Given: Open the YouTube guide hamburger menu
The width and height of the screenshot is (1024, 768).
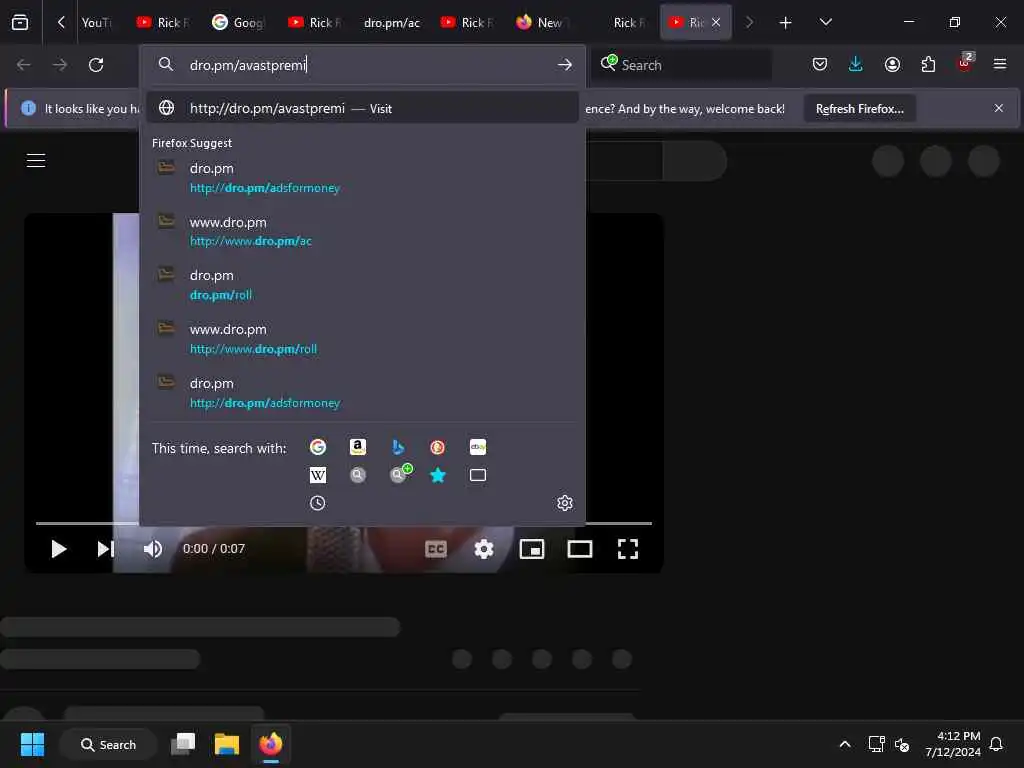Looking at the screenshot, I should (x=36, y=160).
